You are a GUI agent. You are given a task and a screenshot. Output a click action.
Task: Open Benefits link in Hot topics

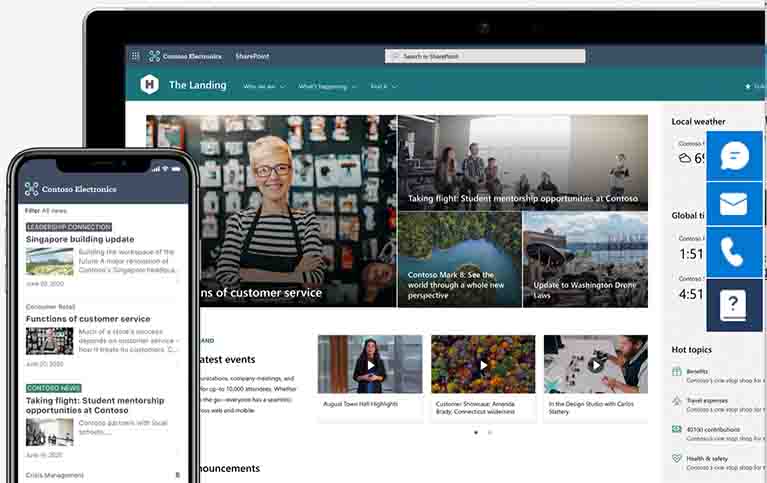(x=697, y=371)
